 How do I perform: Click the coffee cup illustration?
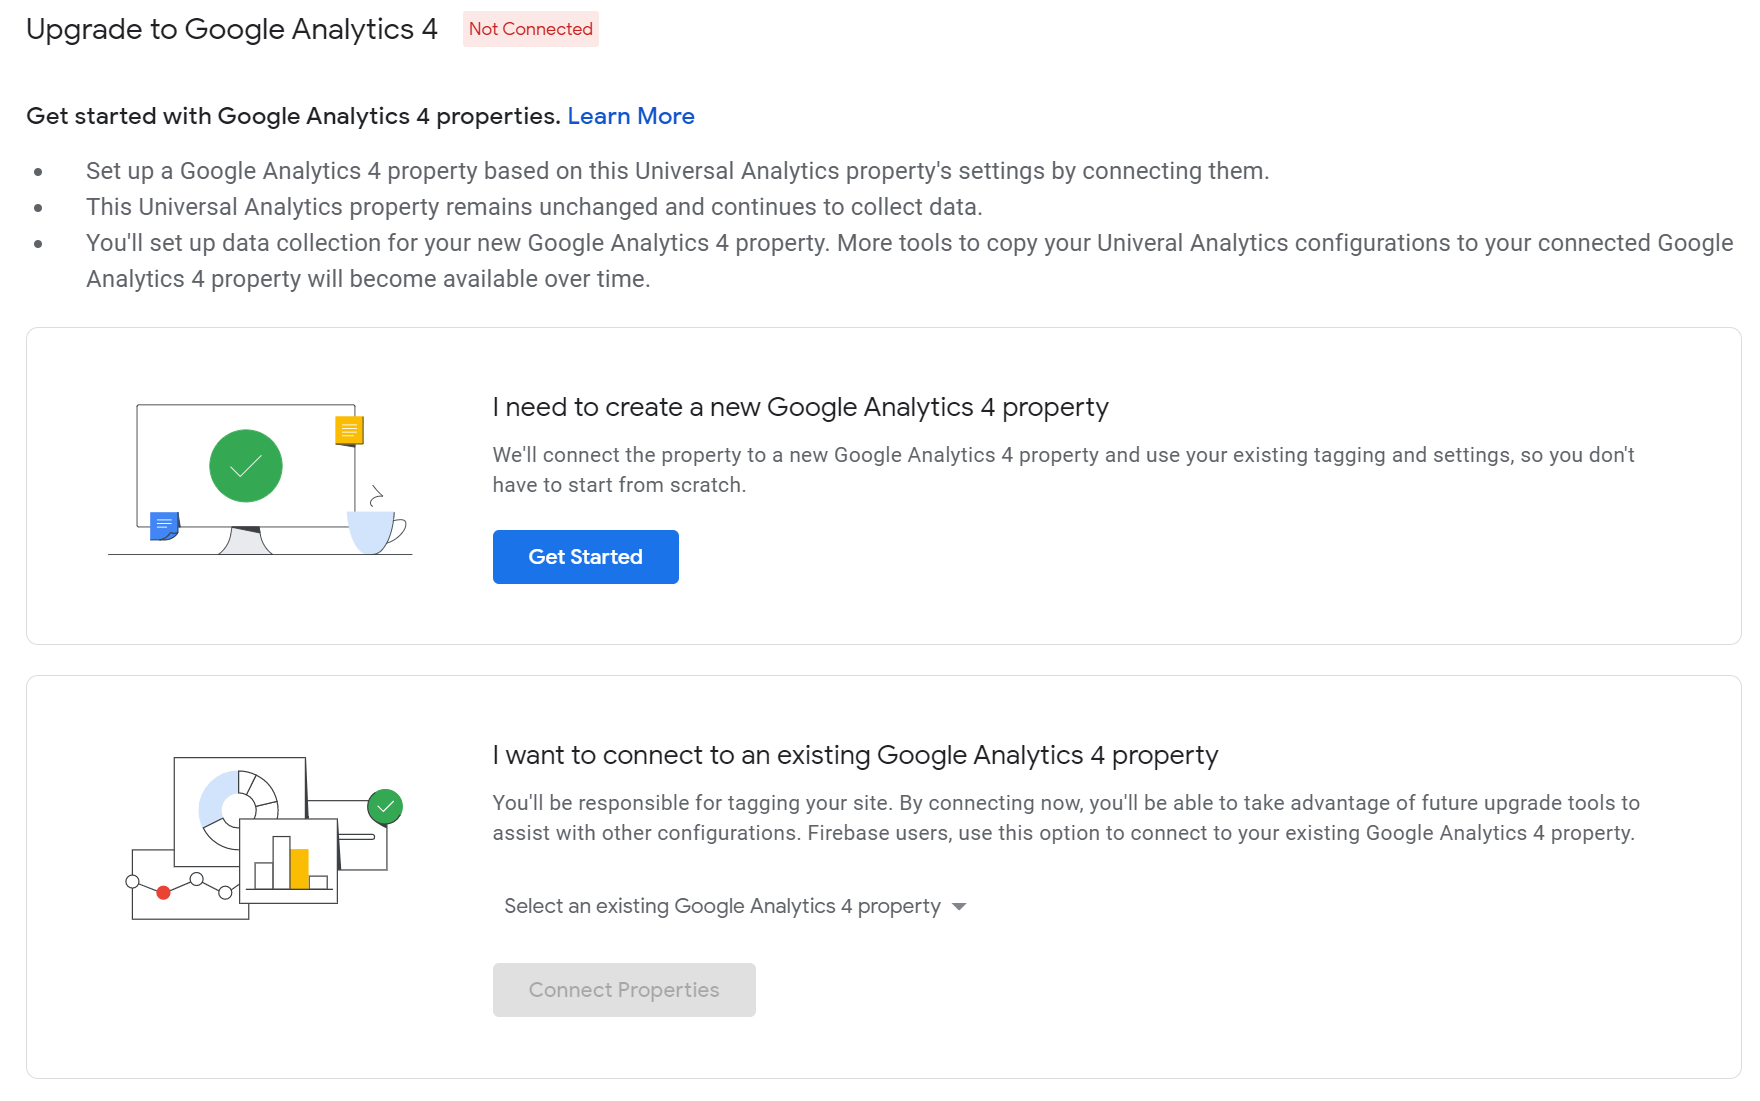[x=374, y=531]
